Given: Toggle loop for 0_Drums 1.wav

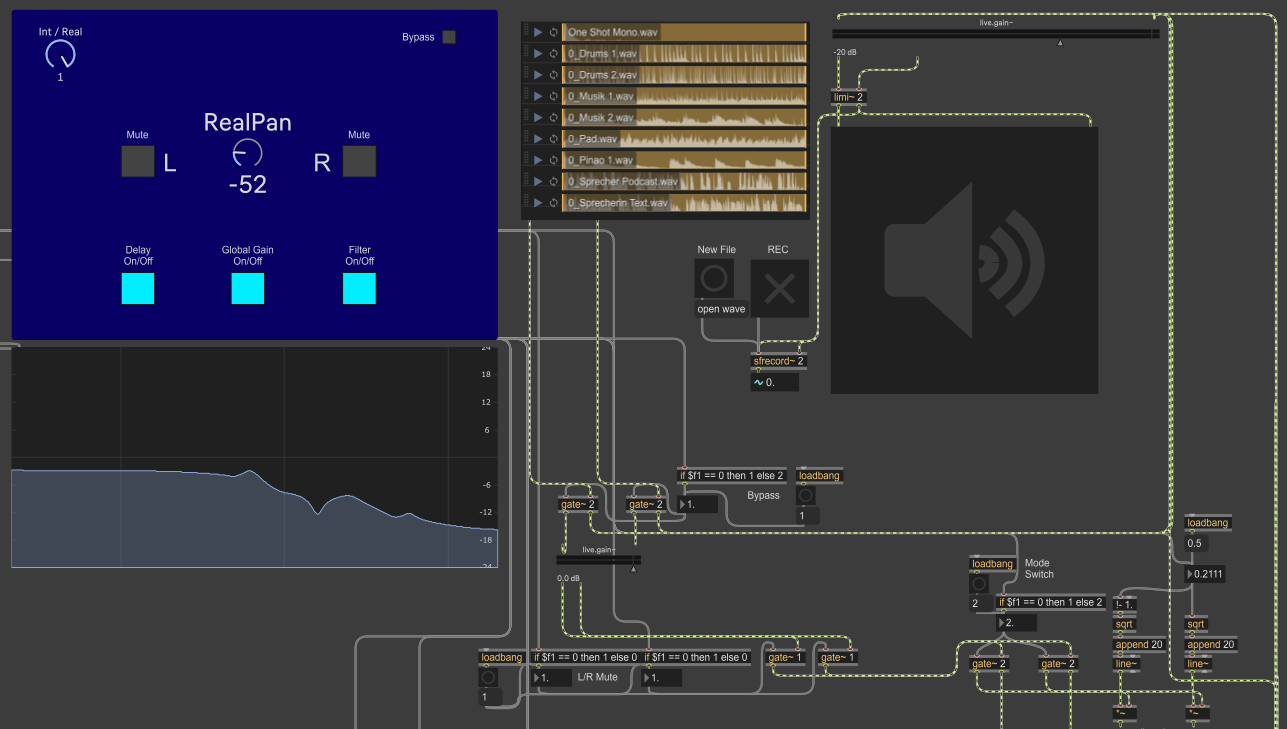Looking at the screenshot, I should coord(553,54).
